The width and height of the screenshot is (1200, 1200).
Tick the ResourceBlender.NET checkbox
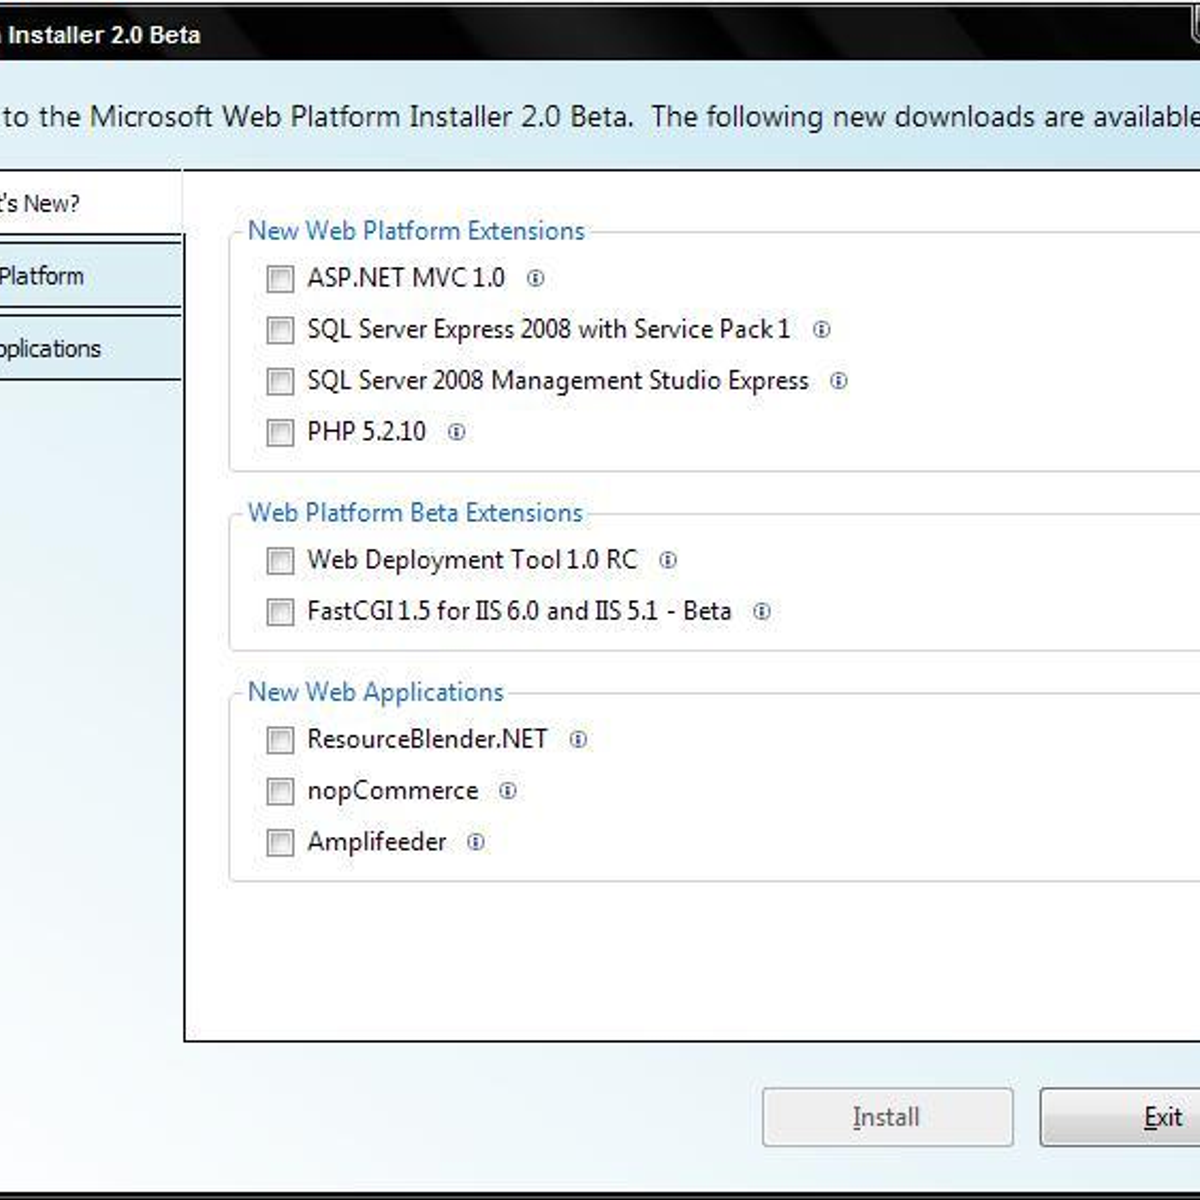tap(280, 740)
